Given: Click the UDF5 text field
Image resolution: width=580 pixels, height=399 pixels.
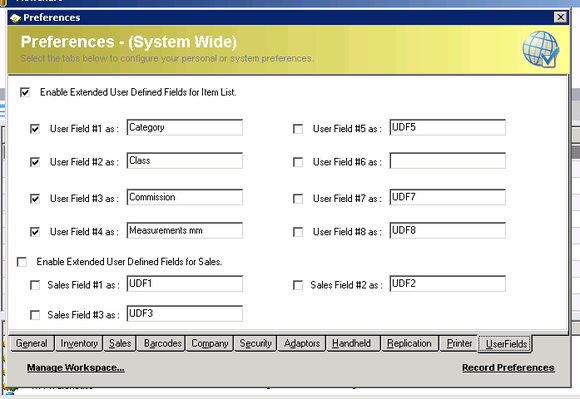Looking at the screenshot, I should click(x=448, y=128).
